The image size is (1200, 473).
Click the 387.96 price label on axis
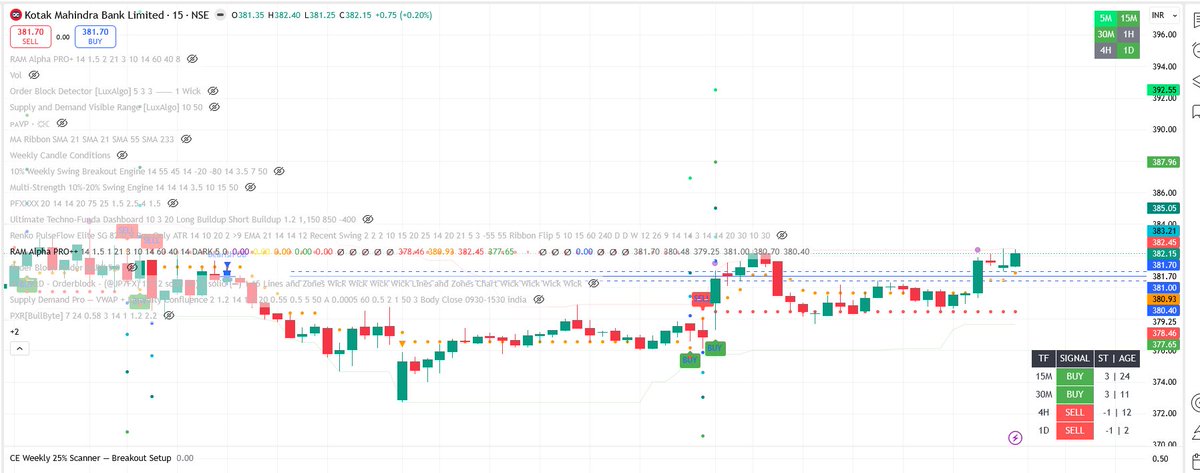(1166, 161)
